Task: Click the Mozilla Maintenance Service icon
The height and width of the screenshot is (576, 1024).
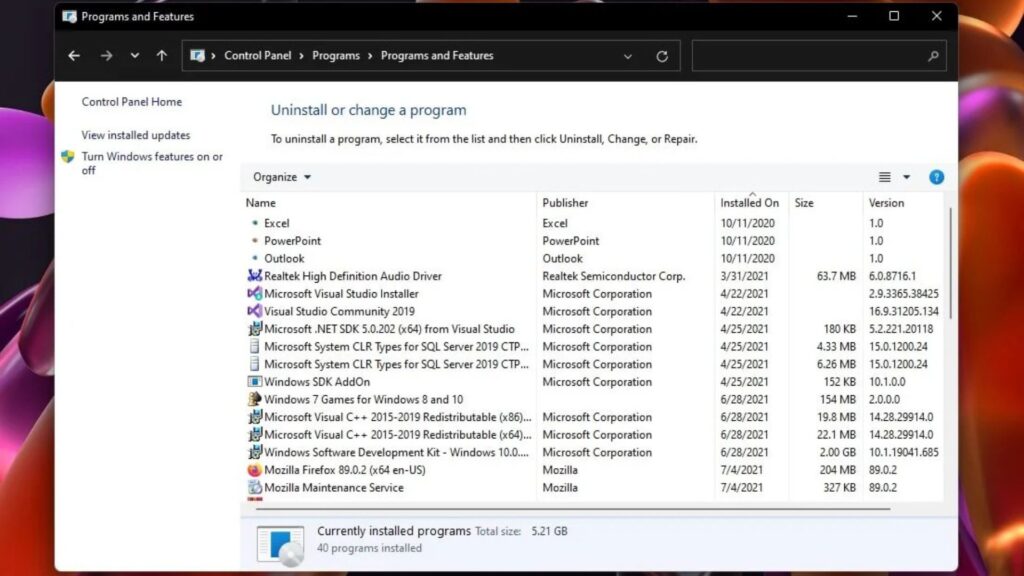Action: click(x=255, y=488)
